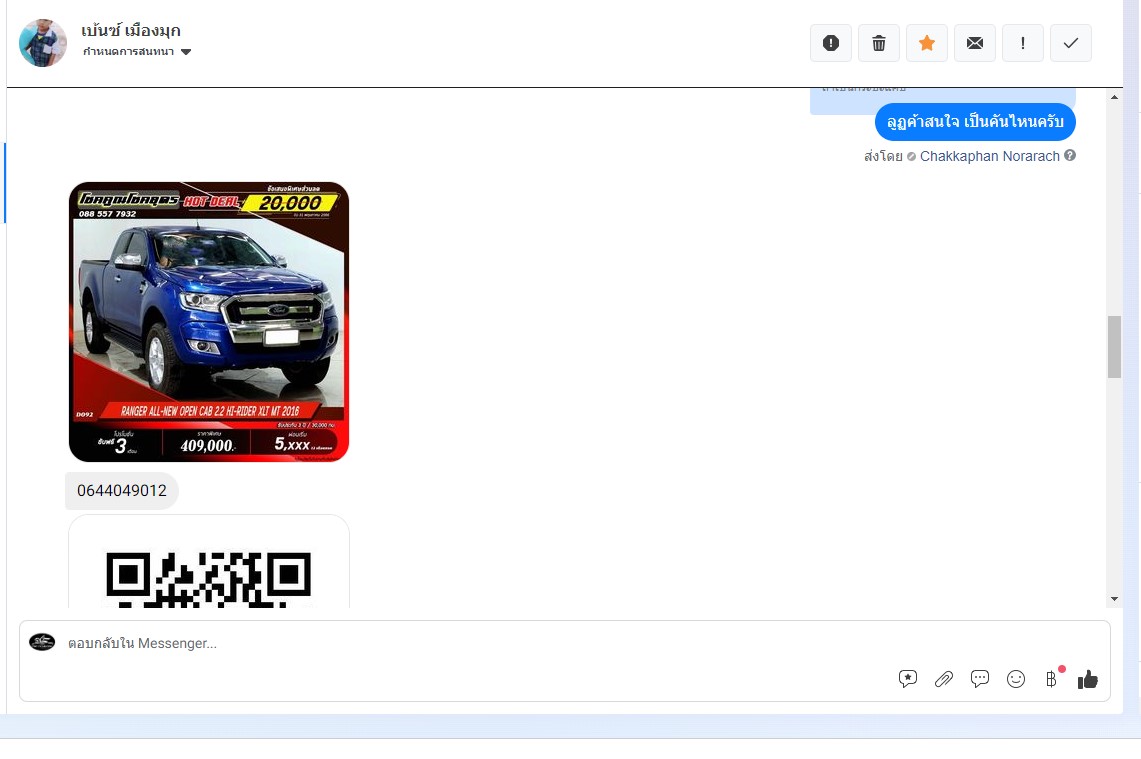Open the instant reply chat bubble icon
Viewport: 1141px width, 759px height.
(x=979, y=679)
